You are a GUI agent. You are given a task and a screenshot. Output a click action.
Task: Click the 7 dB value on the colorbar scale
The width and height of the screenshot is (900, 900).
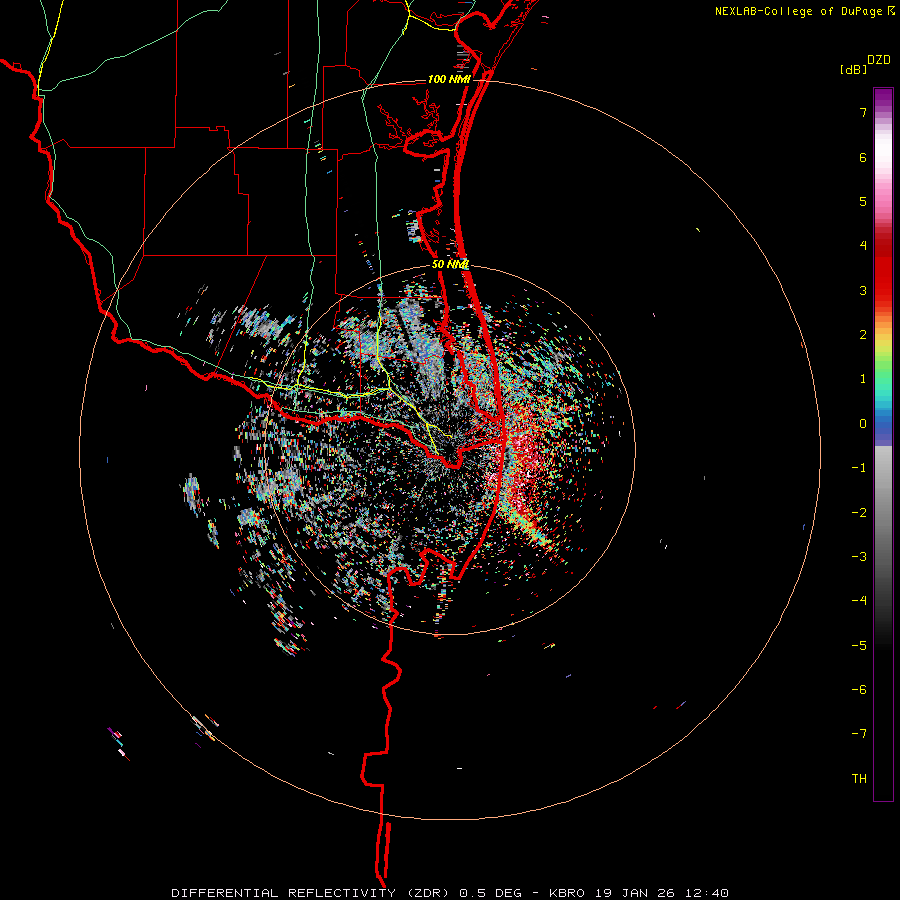(863, 112)
